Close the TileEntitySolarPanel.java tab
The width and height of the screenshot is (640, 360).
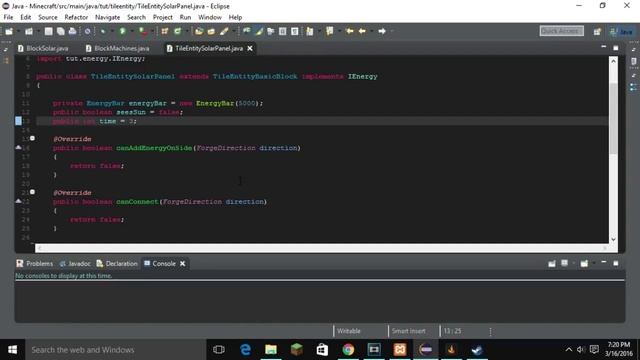(250, 48)
